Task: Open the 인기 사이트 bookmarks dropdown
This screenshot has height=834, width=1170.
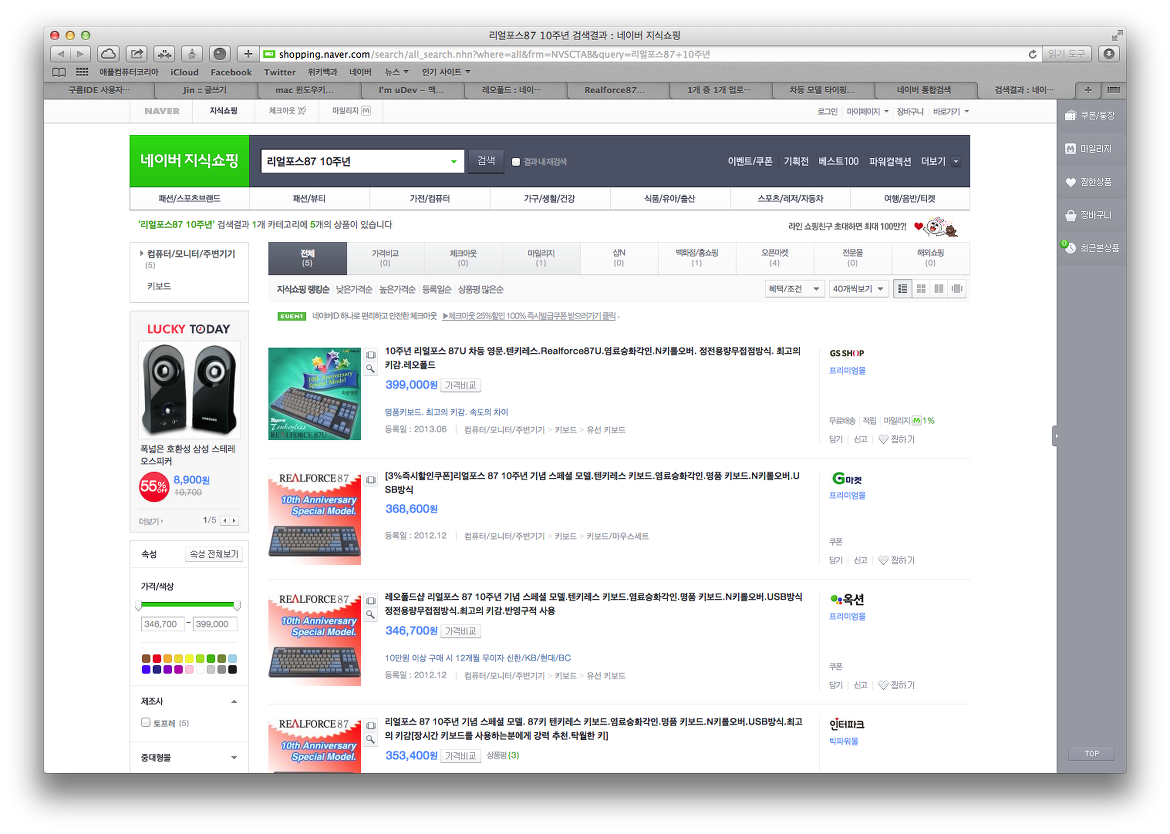Action: (445, 72)
